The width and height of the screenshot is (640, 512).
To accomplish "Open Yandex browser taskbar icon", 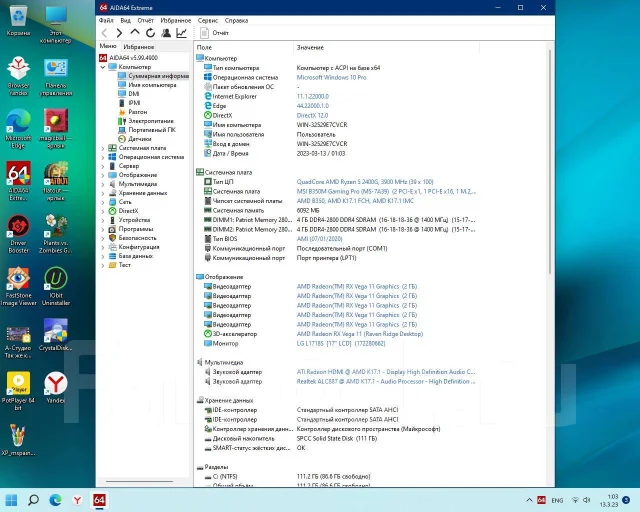I will pyautogui.click(x=78, y=500).
